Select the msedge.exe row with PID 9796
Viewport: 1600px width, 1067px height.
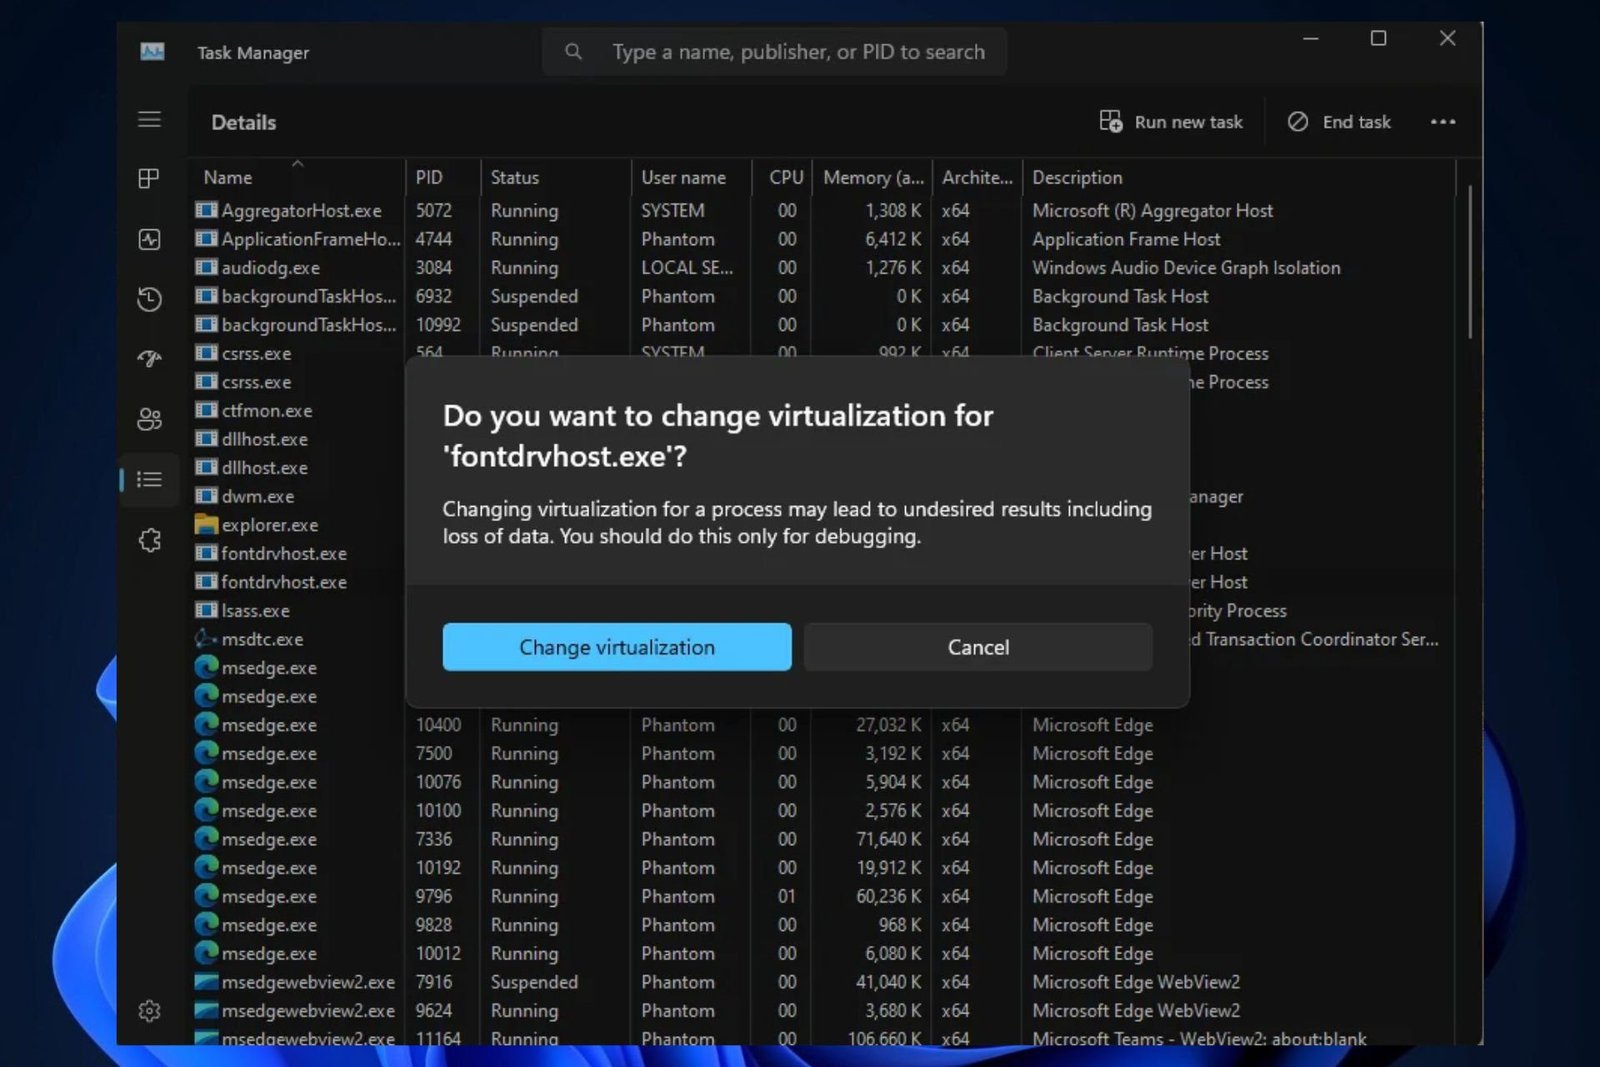point(822,896)
